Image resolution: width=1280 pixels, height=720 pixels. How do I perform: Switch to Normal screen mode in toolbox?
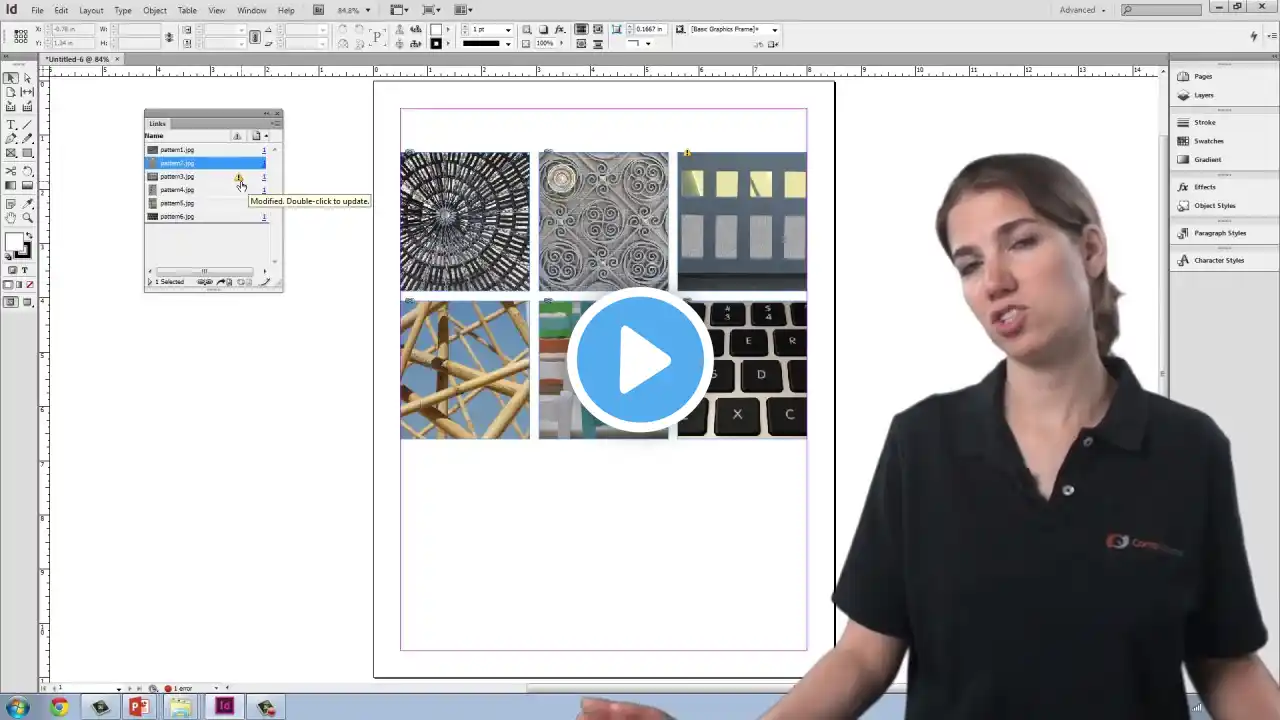coord(11,302)
